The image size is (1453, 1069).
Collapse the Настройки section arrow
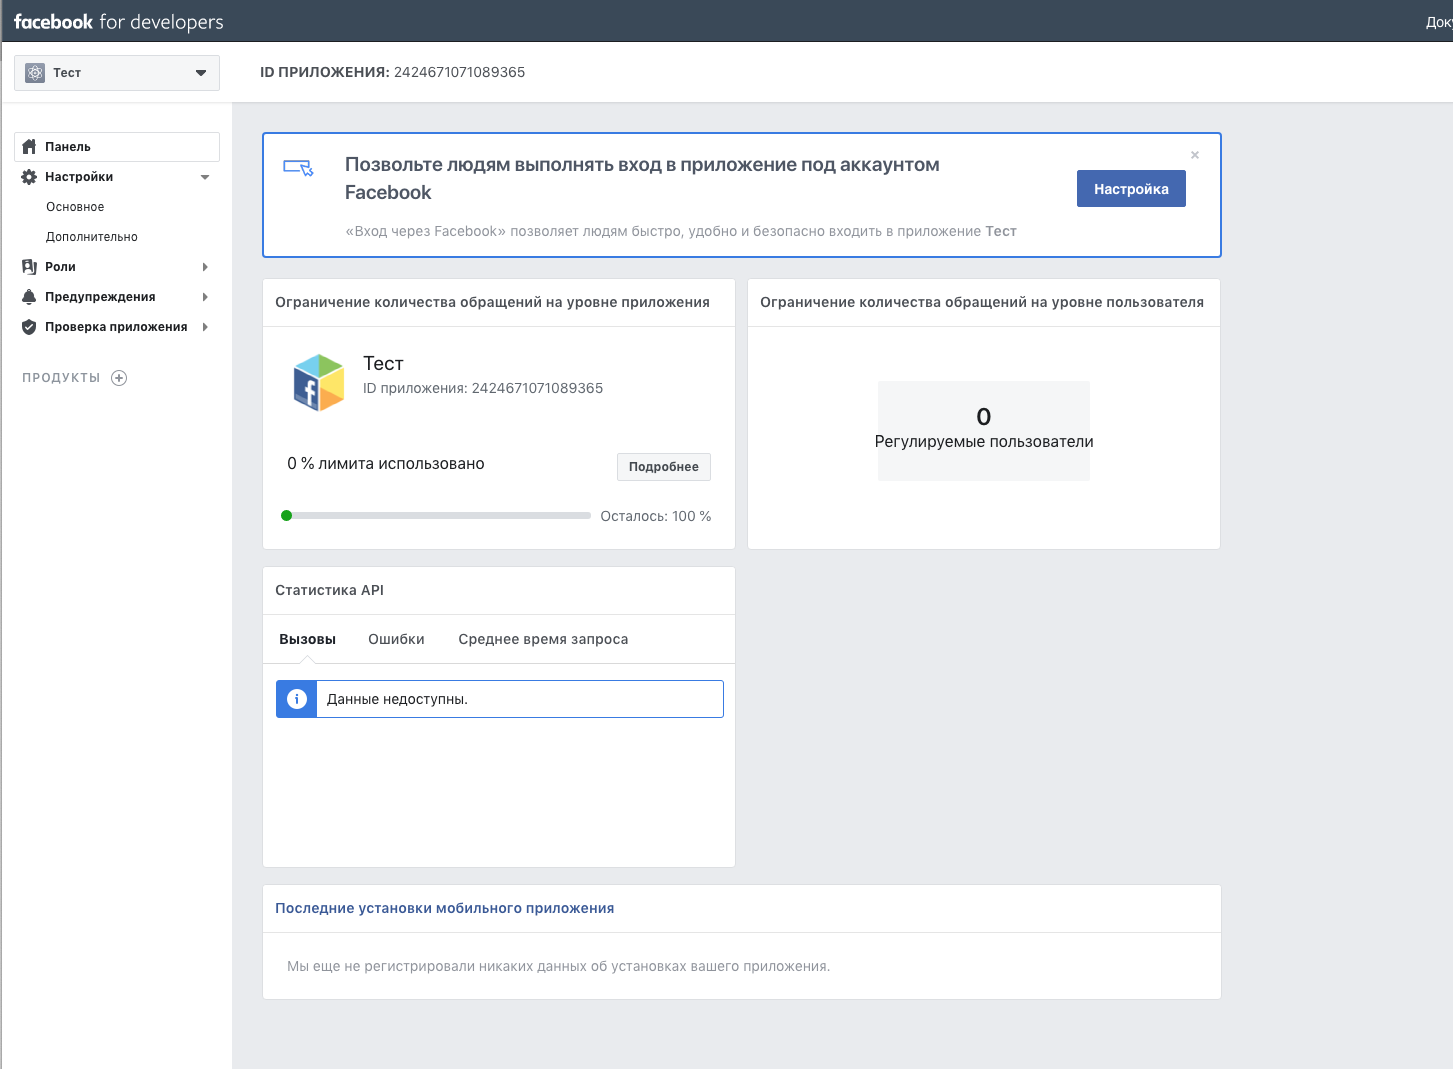coord(205,177)
